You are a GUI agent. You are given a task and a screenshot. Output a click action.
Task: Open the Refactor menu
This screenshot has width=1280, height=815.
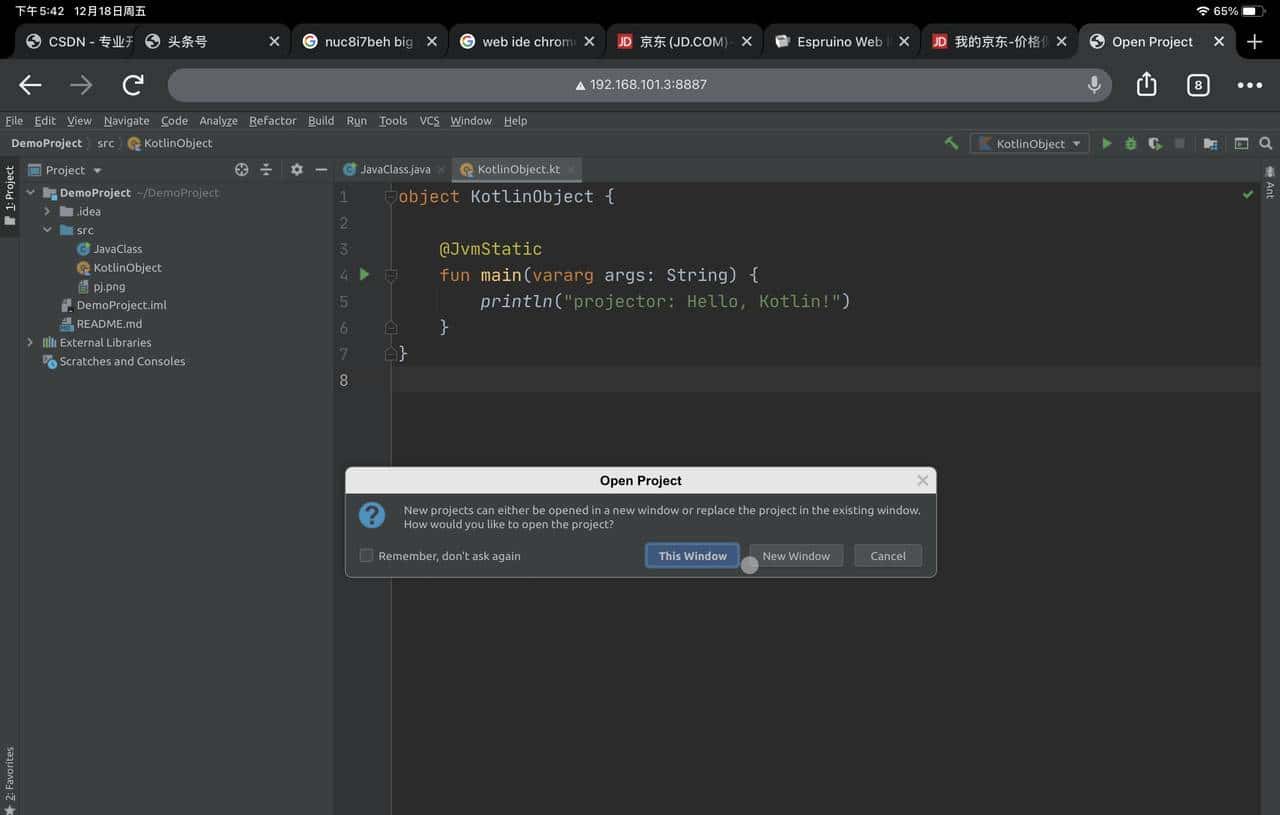pyautogui.click(x=272, y=120)
